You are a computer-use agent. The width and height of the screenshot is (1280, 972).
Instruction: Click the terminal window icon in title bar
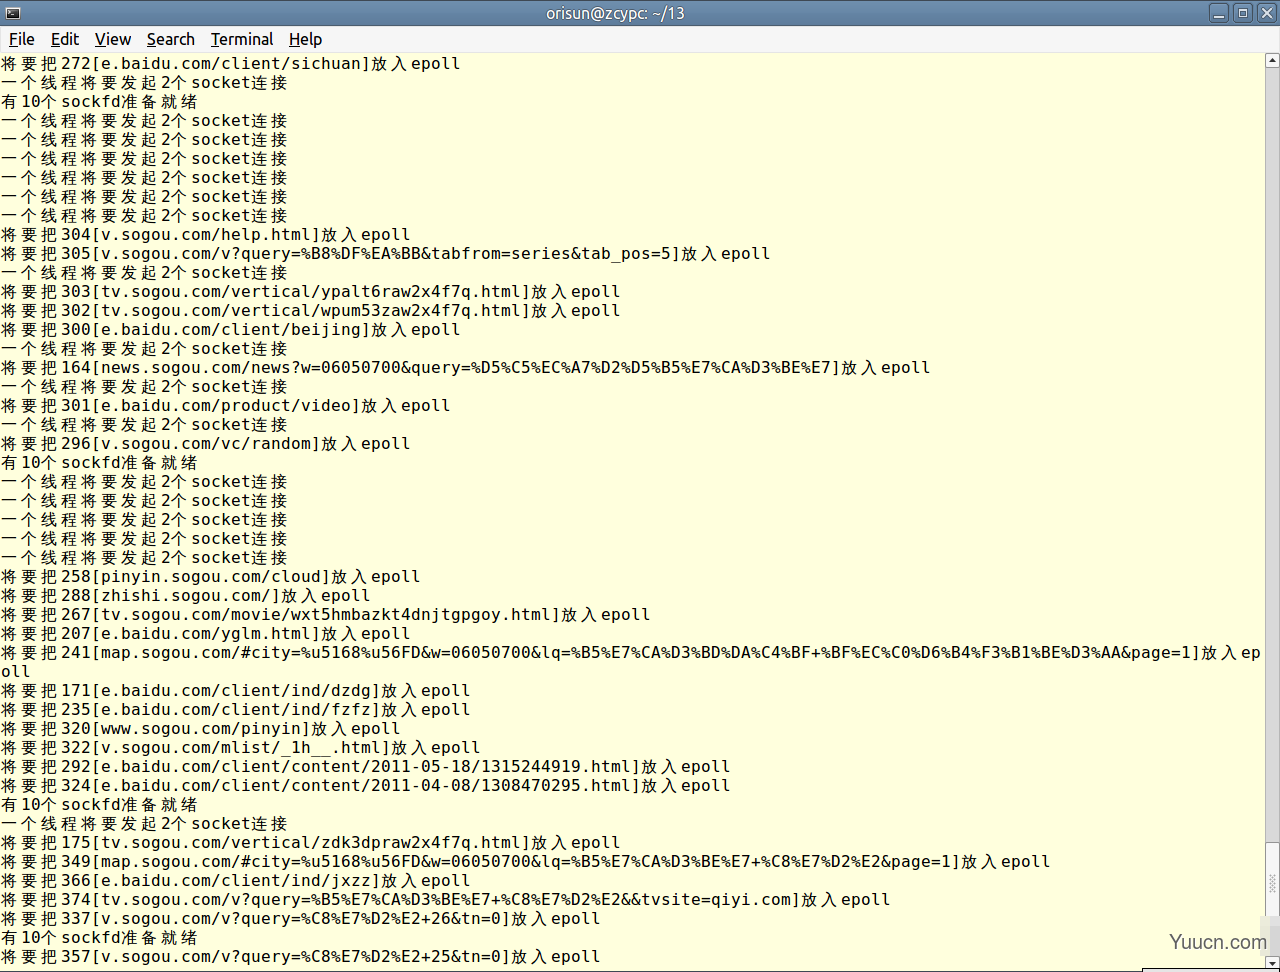pos(12,13)
